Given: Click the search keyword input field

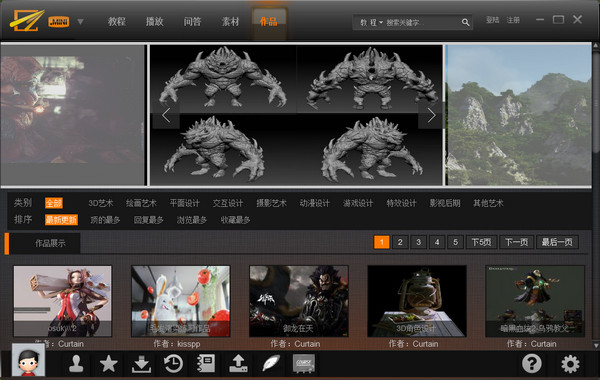Looking at the screenshot, I should tap(421, 23).
